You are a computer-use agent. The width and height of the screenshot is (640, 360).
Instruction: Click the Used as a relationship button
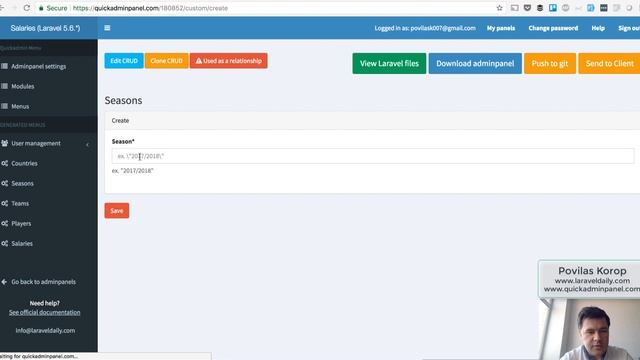pos(229,61)
